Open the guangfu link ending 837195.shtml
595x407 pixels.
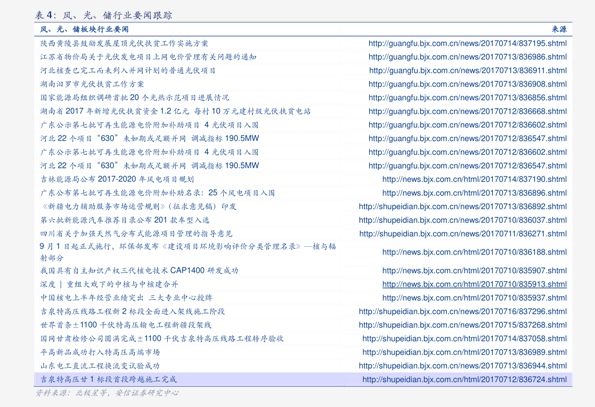click(468, 43)
